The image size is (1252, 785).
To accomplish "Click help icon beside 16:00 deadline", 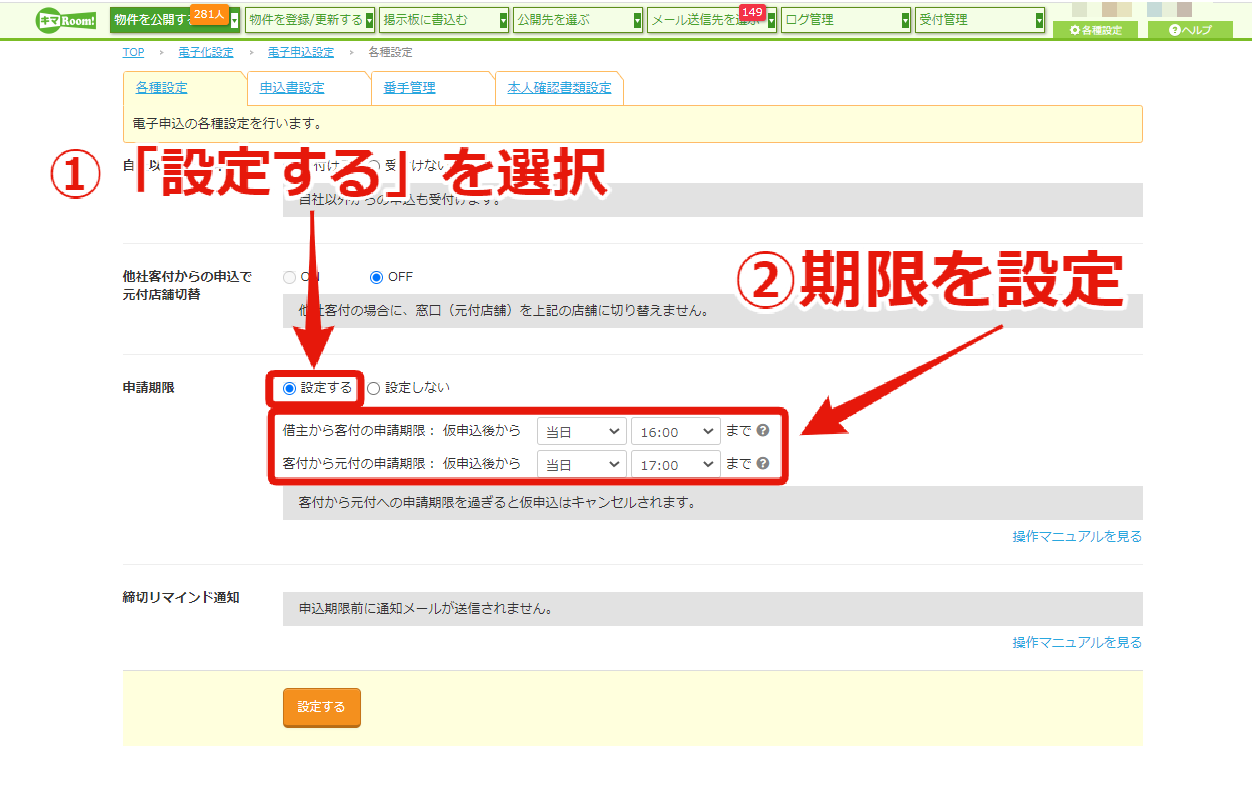I will (x=763, y=431).
